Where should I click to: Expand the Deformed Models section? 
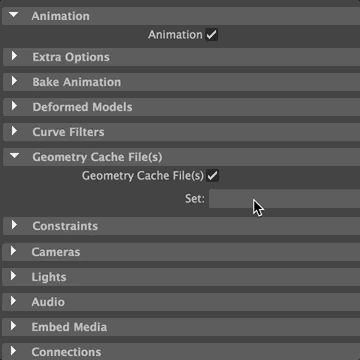[14, 106]
